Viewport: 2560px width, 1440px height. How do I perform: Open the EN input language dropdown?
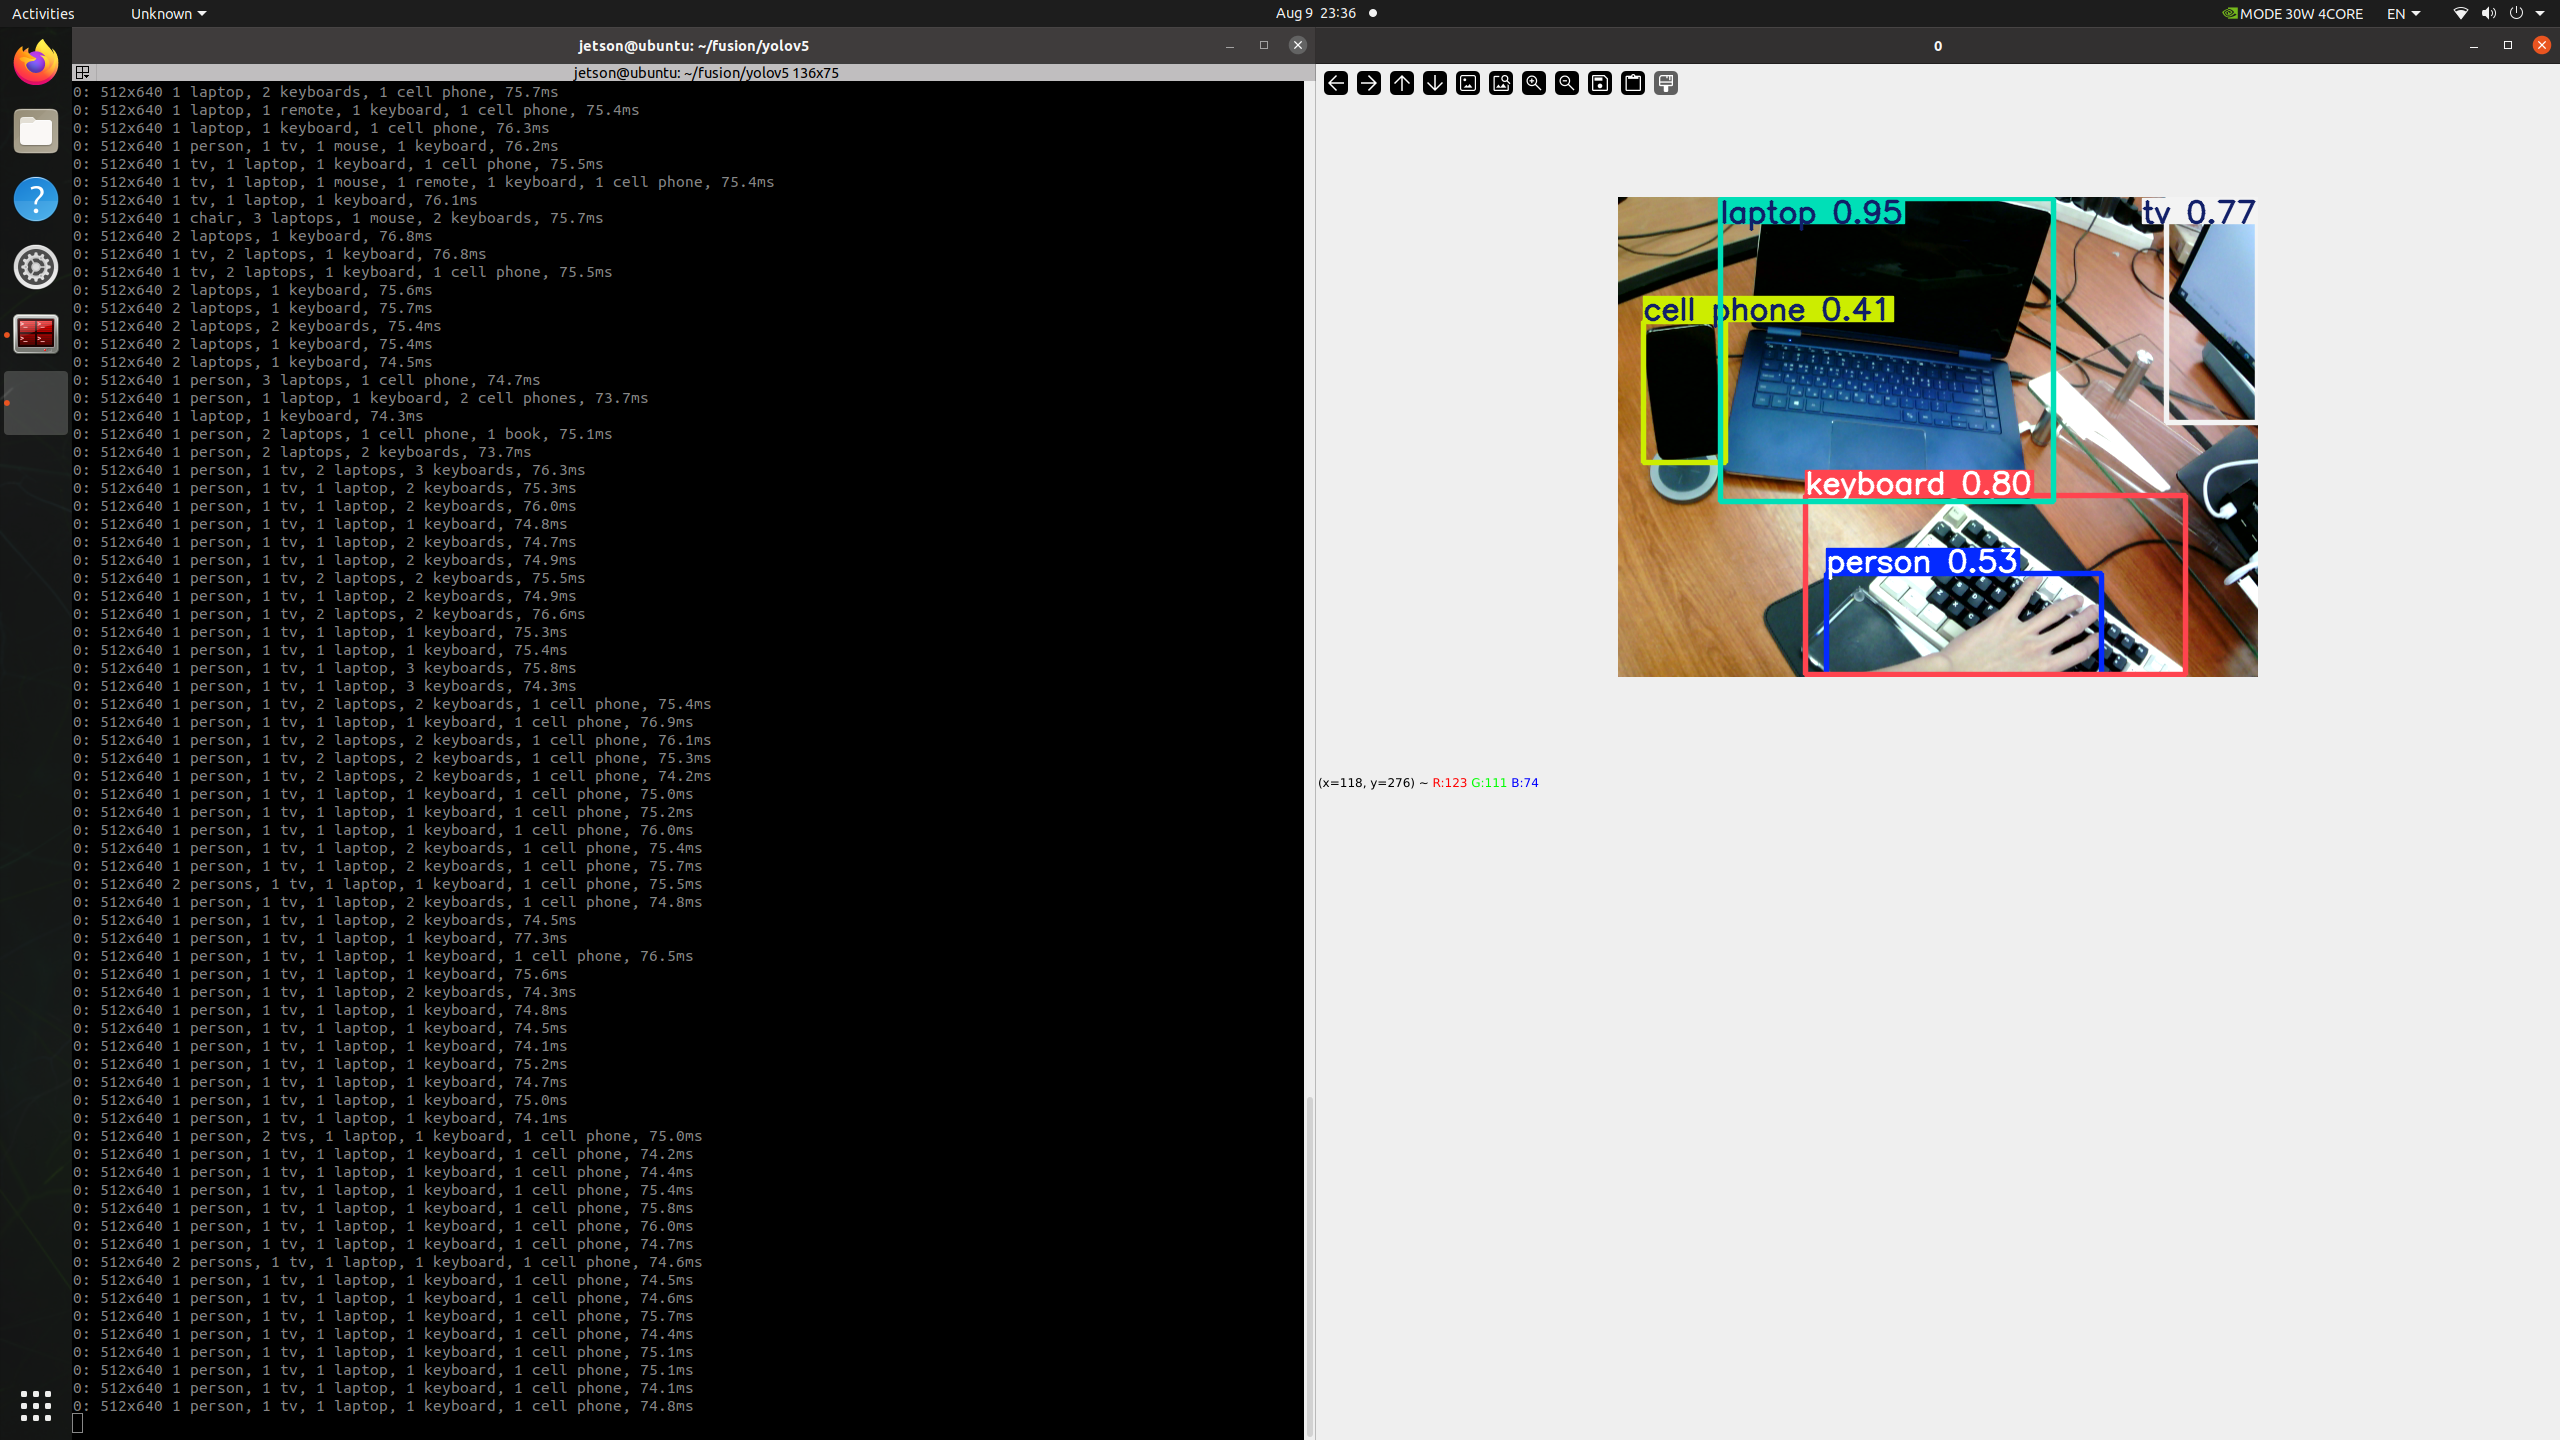(2403, 13)
